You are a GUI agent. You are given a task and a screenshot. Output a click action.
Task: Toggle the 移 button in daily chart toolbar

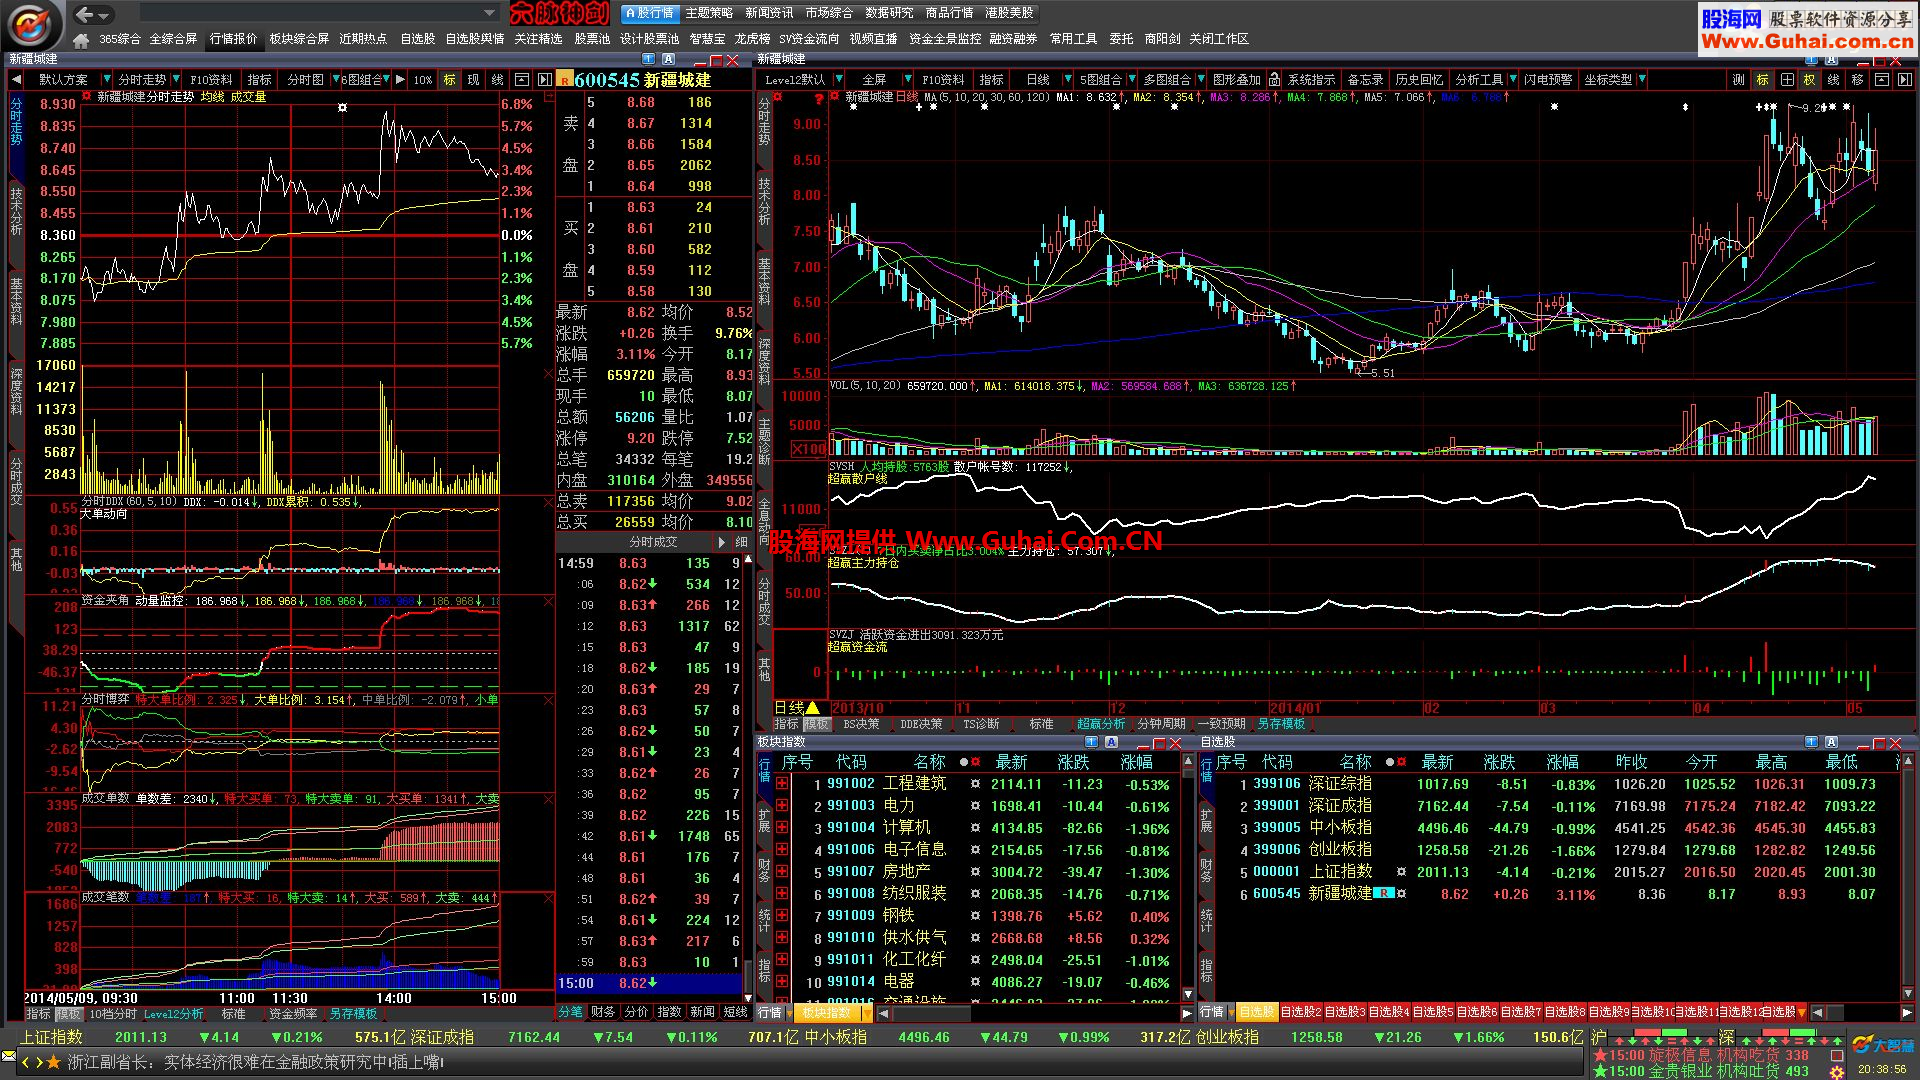click(1857, 79)
